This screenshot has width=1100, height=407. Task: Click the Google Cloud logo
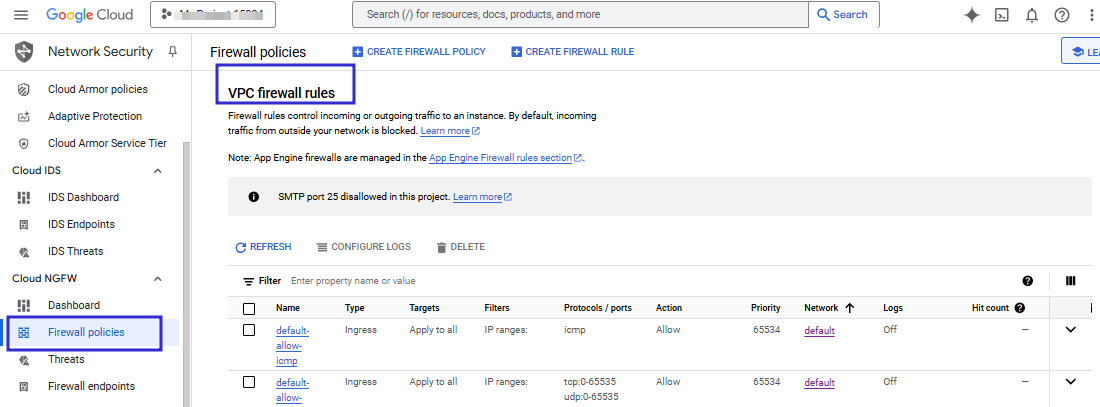click(x=90, y=15)
